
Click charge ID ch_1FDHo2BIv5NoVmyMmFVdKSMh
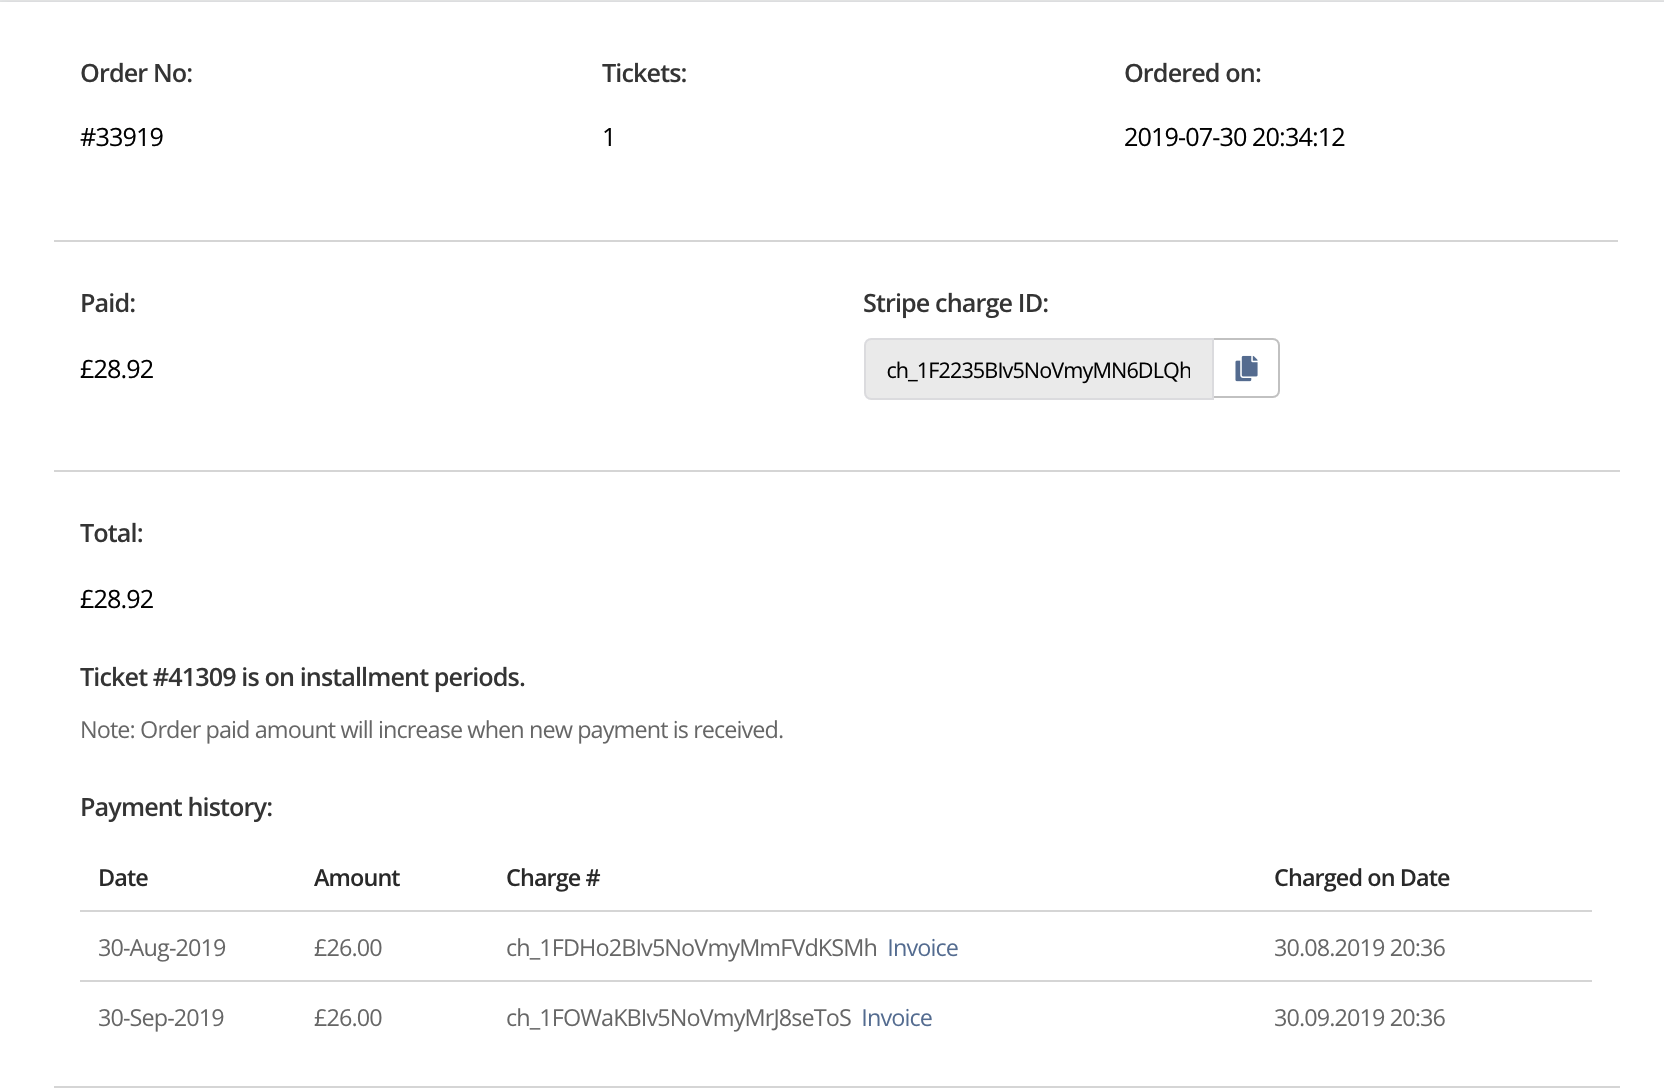691,948
